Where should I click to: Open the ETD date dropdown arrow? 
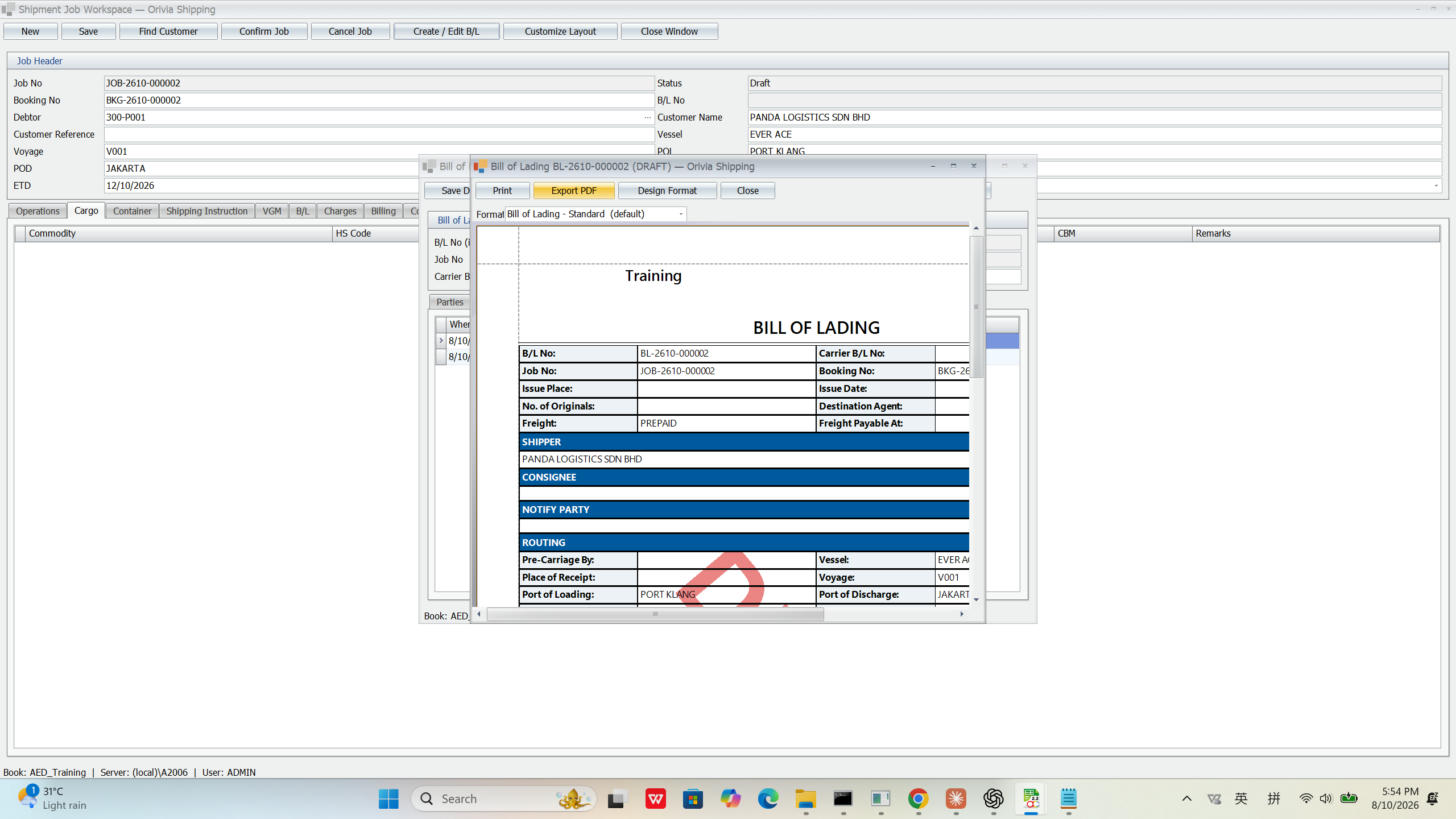coord(1436,185)
